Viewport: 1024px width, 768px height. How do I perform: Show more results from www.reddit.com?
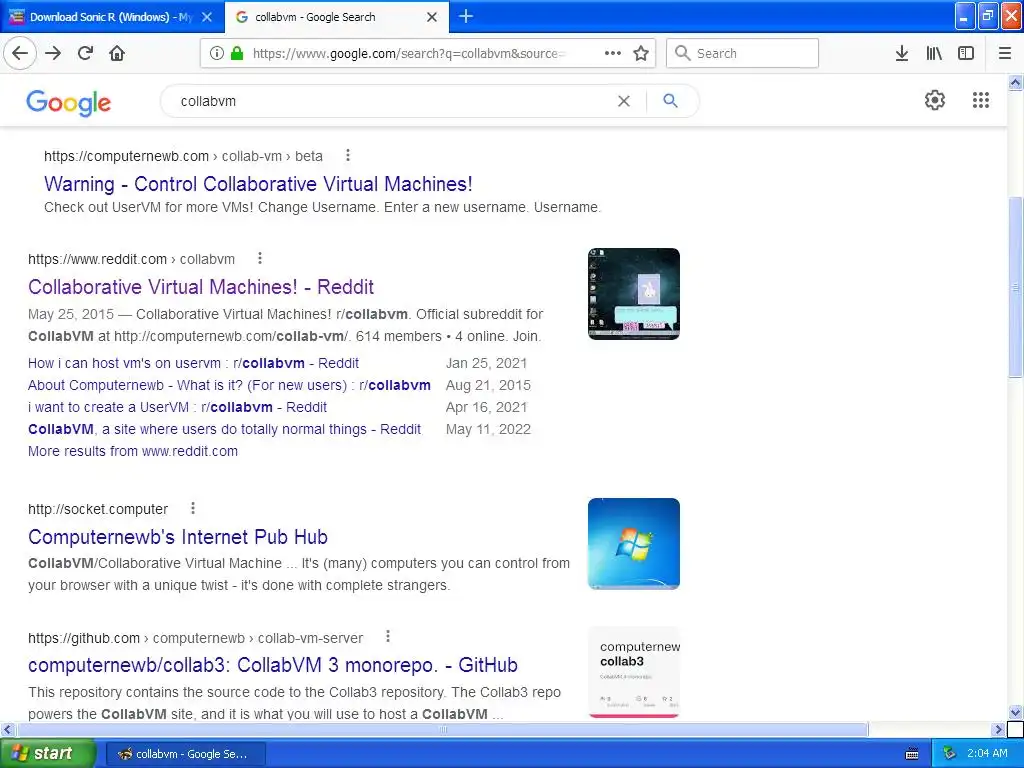pos(133,451)
